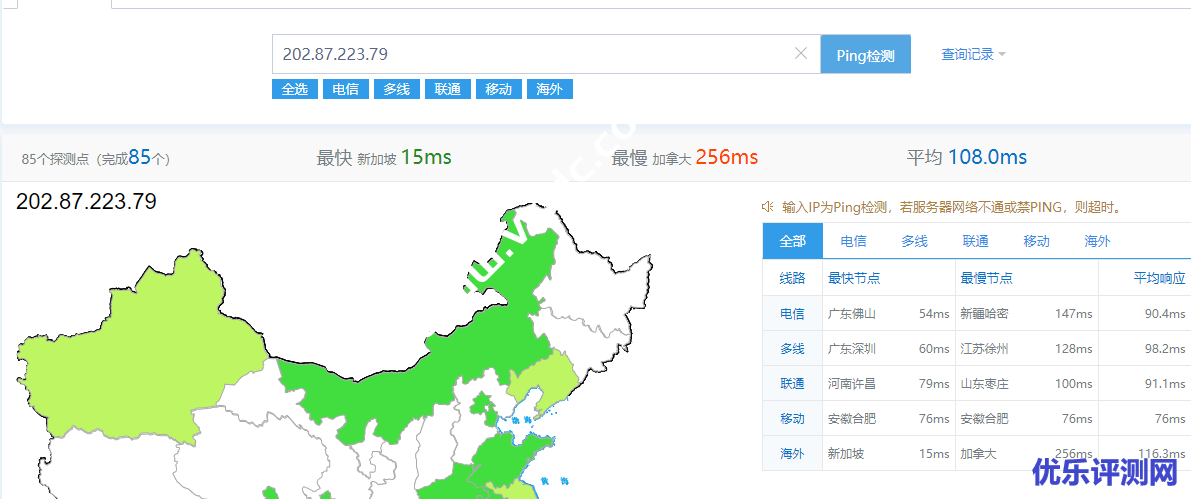Viewport: 1191px width, 499px height.
Task: Switch to the 多线 tab in results table
Action: [x=915, y=241]
